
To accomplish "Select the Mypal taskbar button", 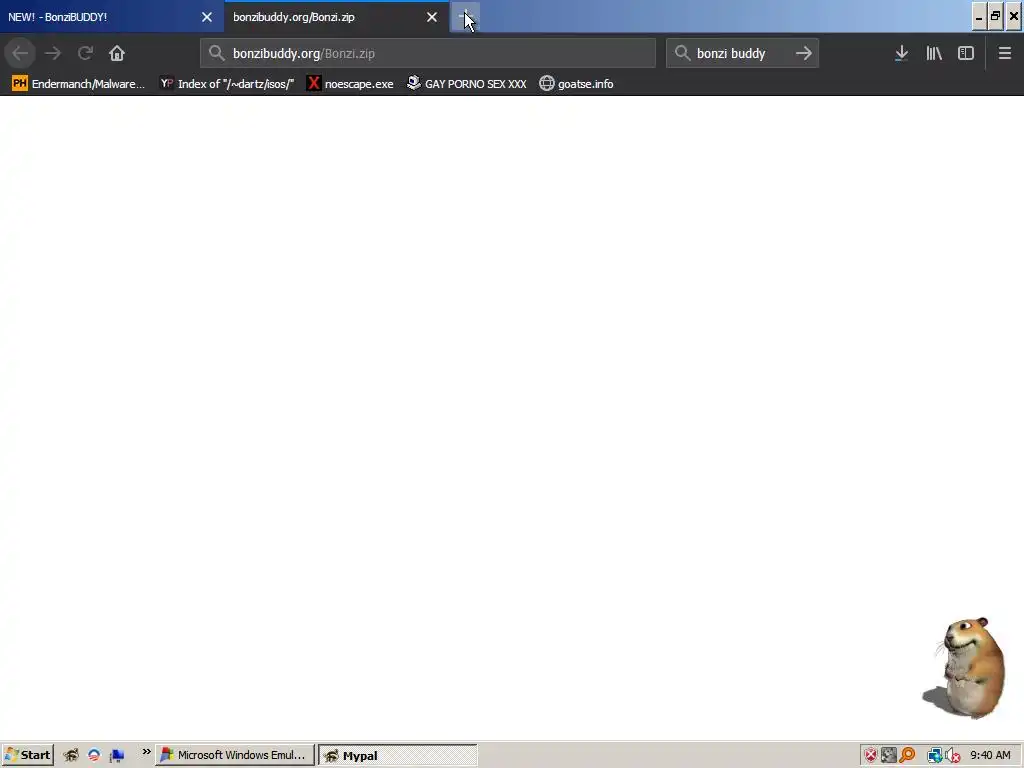I will pyautogui.click(x=398, y=756).
